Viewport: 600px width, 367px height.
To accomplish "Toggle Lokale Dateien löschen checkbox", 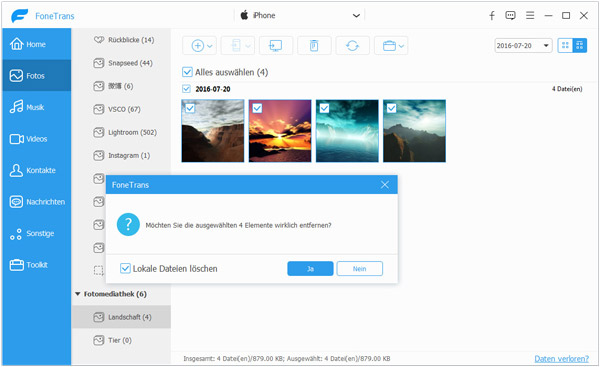I will point(125,268).
